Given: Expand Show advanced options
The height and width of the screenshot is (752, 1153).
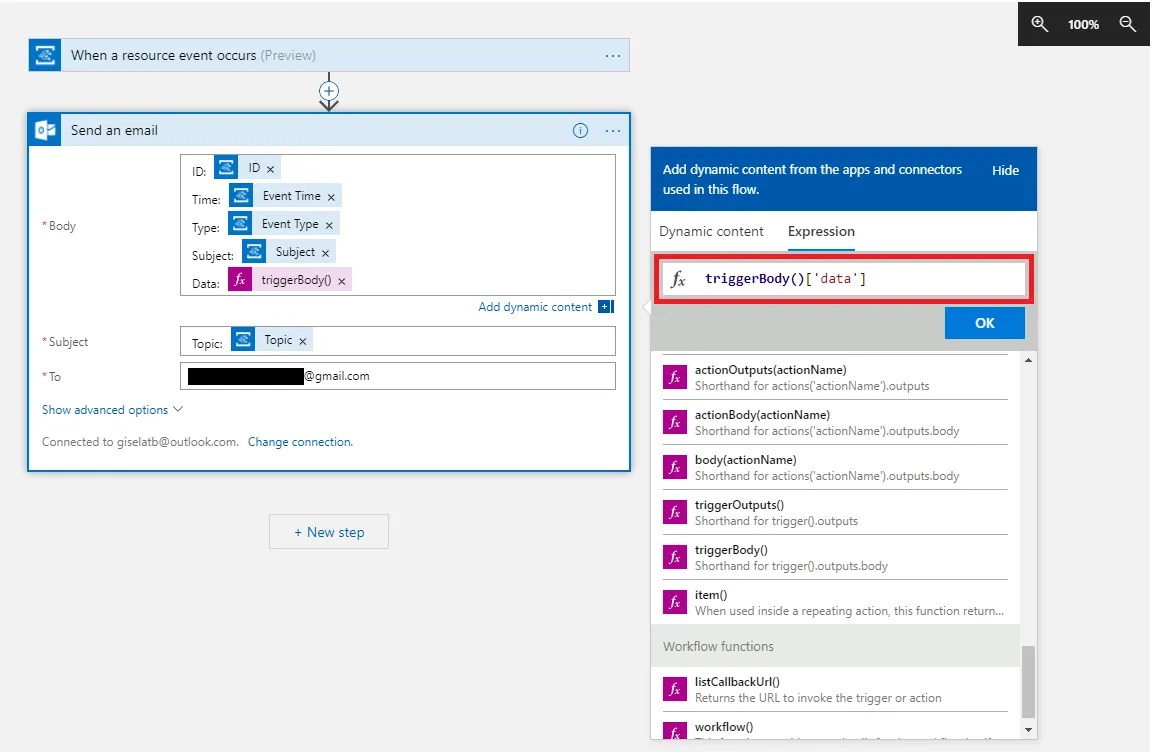Looking at the screenshot, I should pos(112,409).
